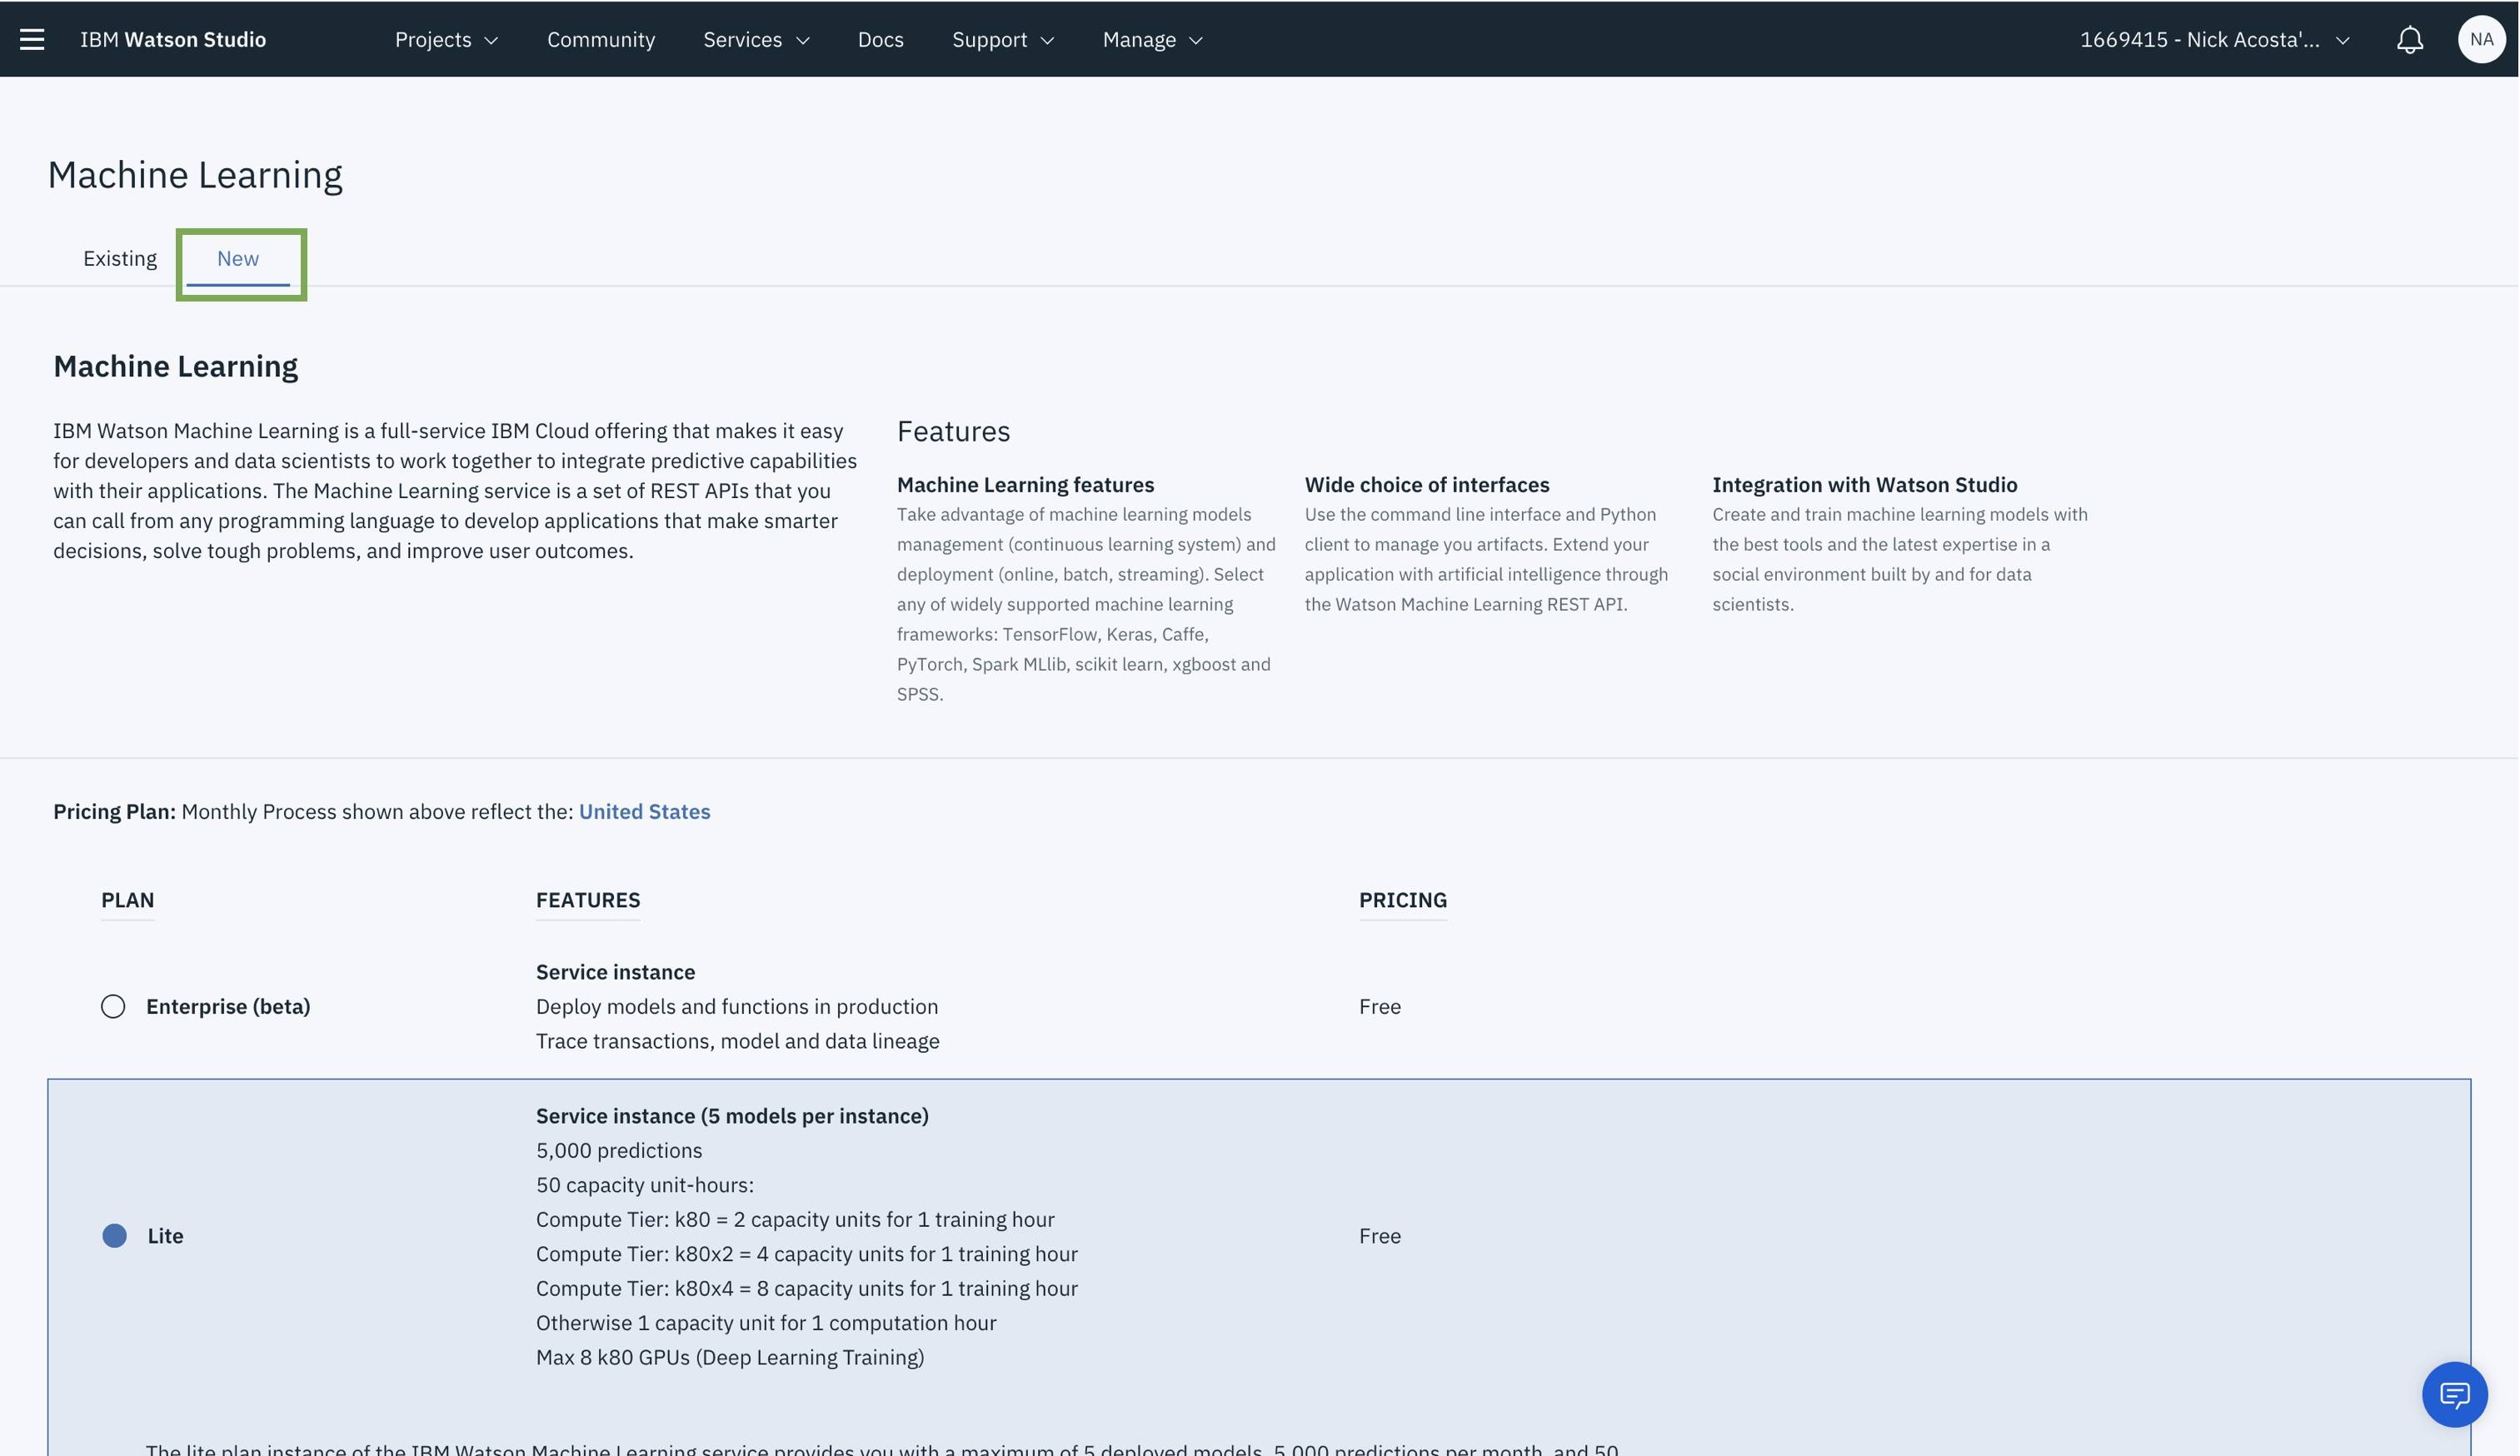
Task: Click the IBM Watson Studio logo
Action: click(173, 39)
